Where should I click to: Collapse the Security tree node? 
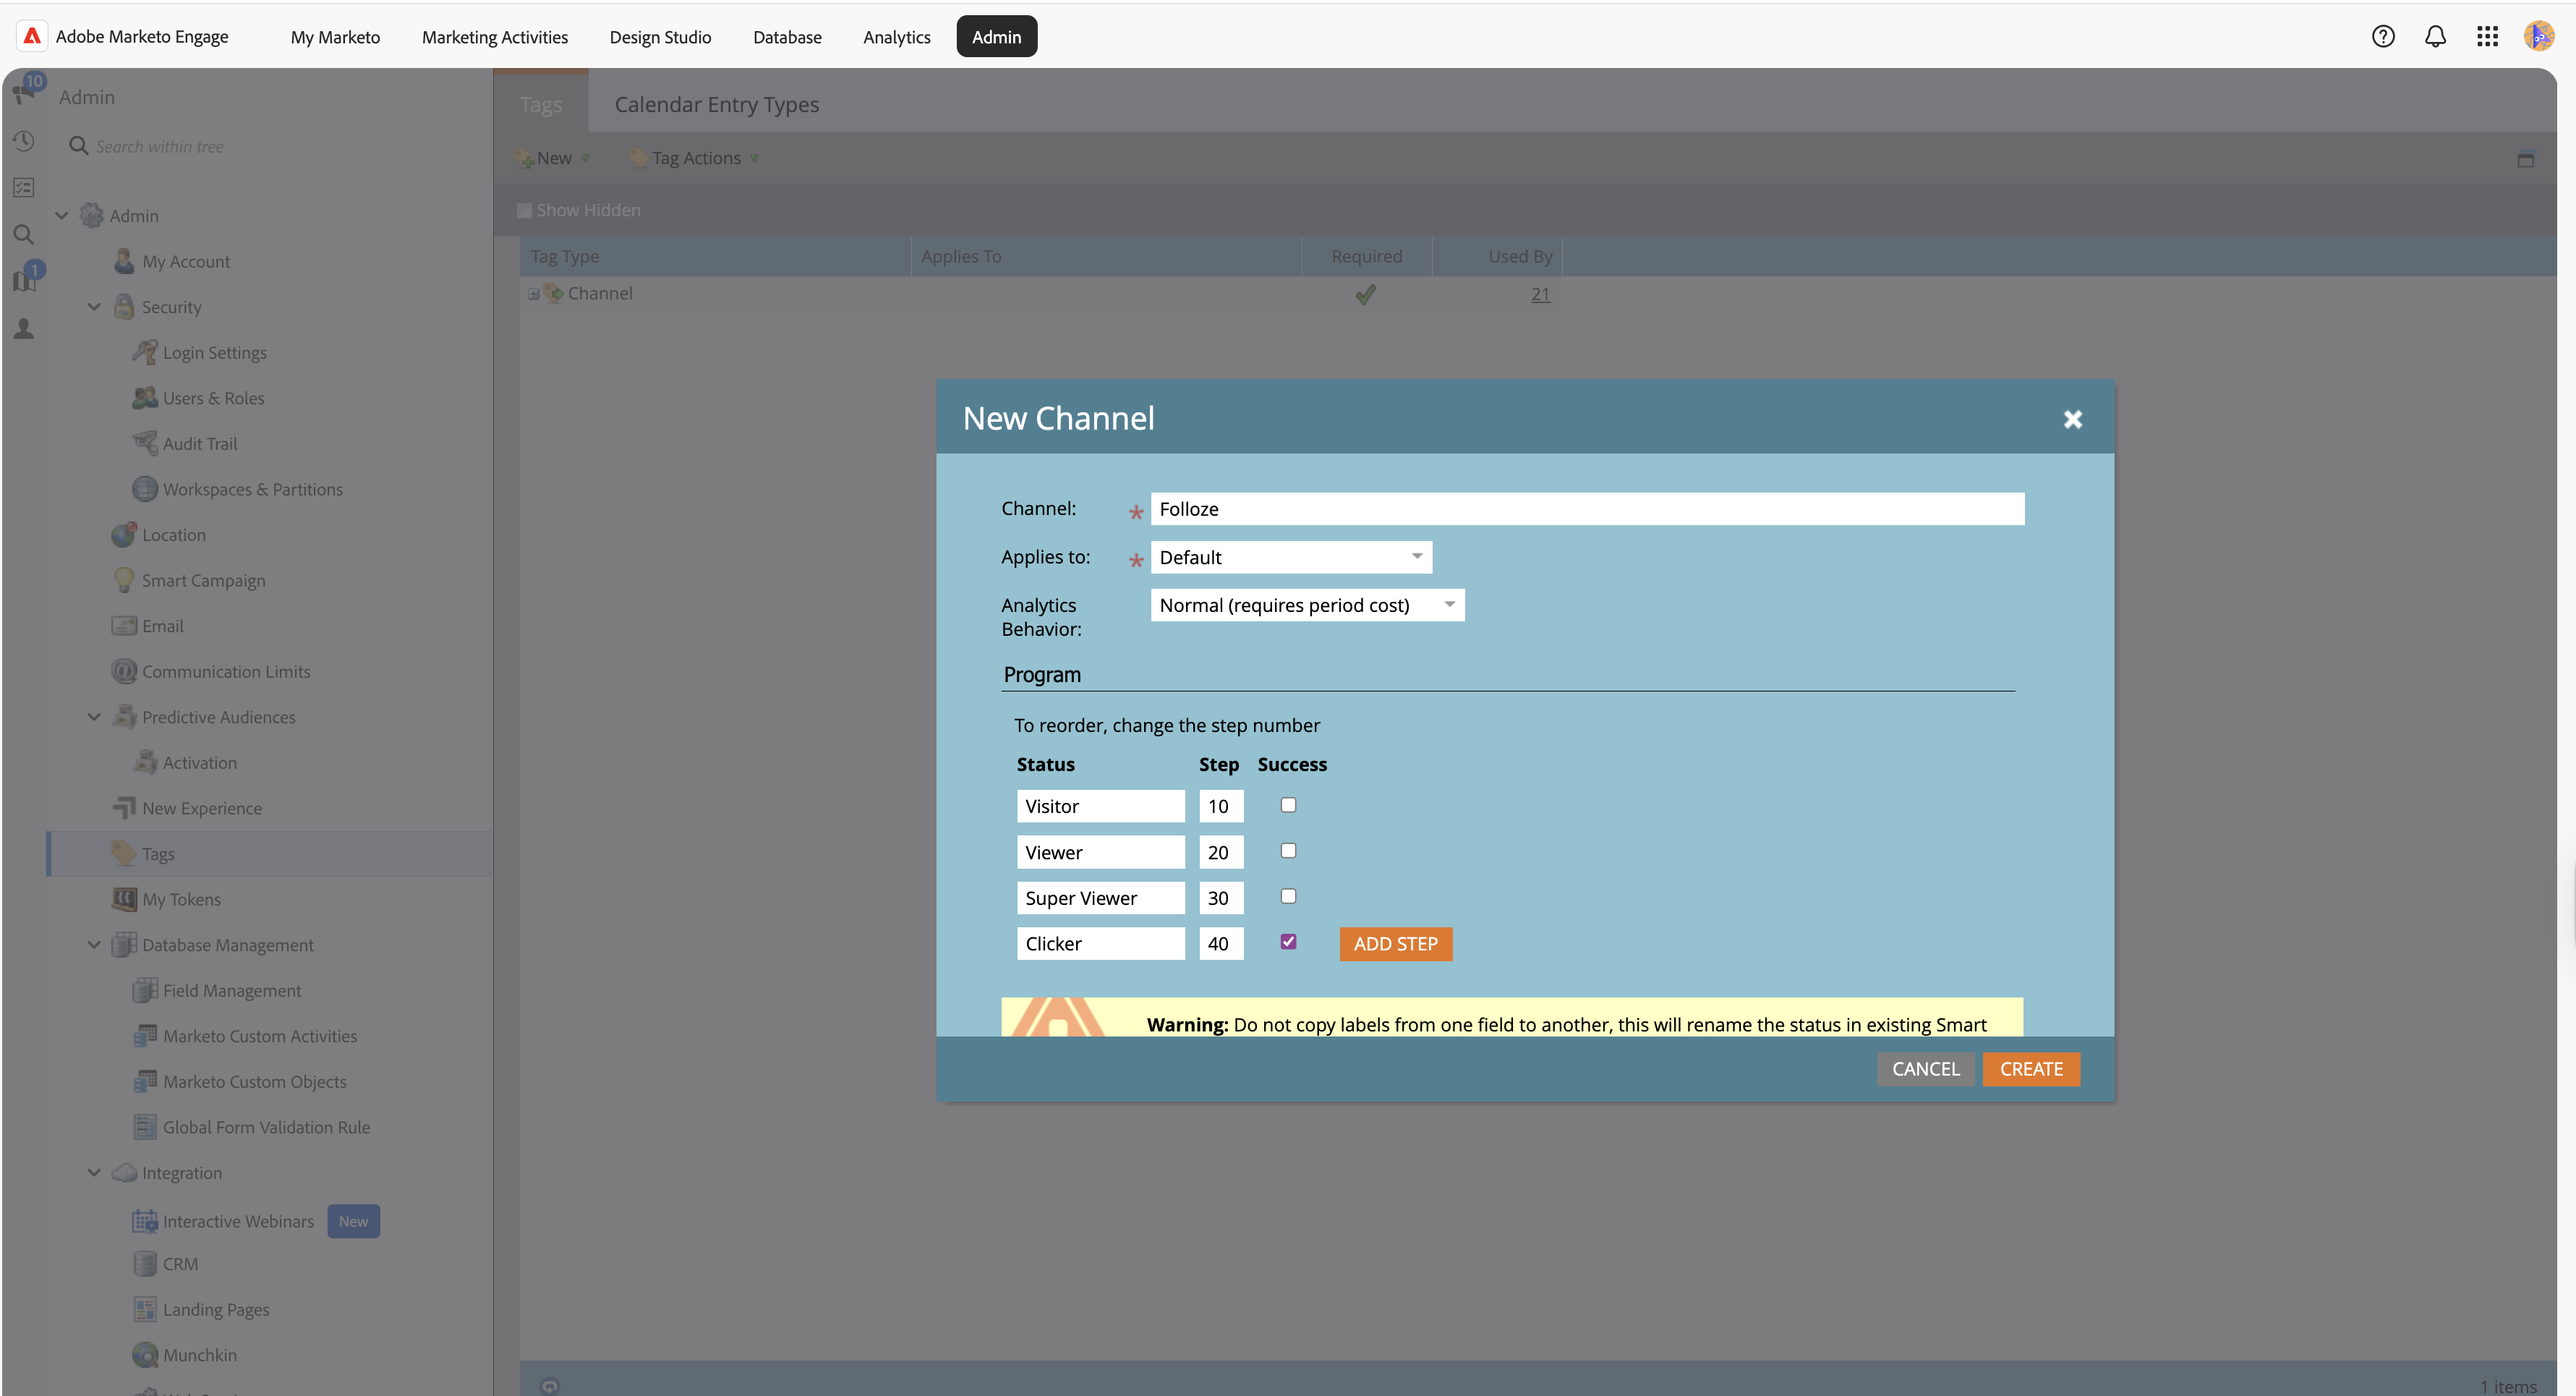tap(94, 307)
